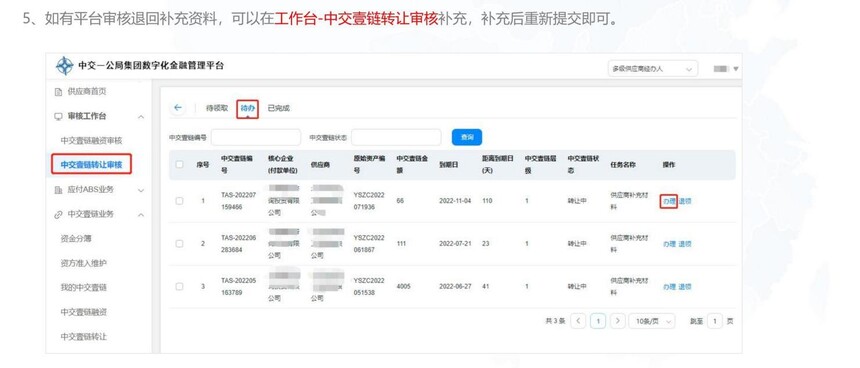Go to previous page arrow
This screenshot has width=860, height=368.
[x=578, y=321]
